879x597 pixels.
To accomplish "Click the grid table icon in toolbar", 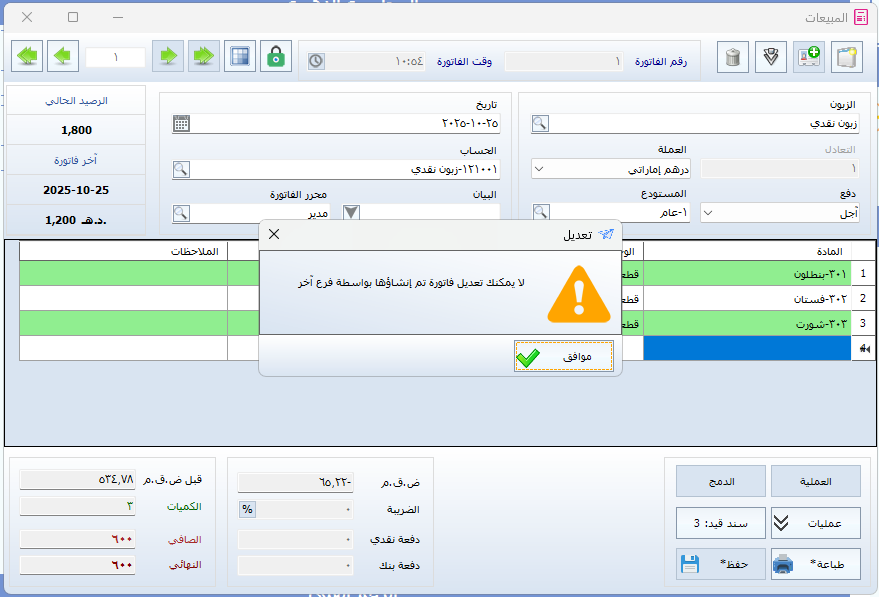I will [x=239, y=56].
